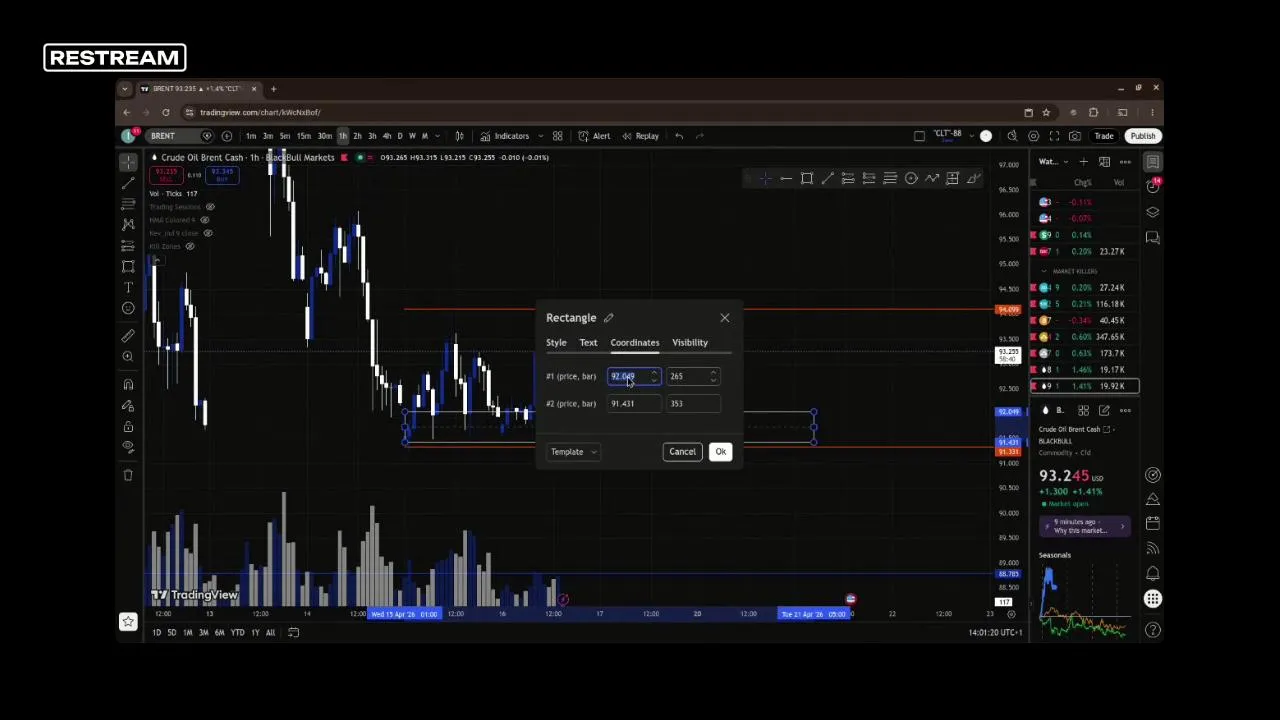Image resolution: width=1280 pixels, height=720 pixels.
Task: Click the trash remove objects icon
Action: click(128, 475)
